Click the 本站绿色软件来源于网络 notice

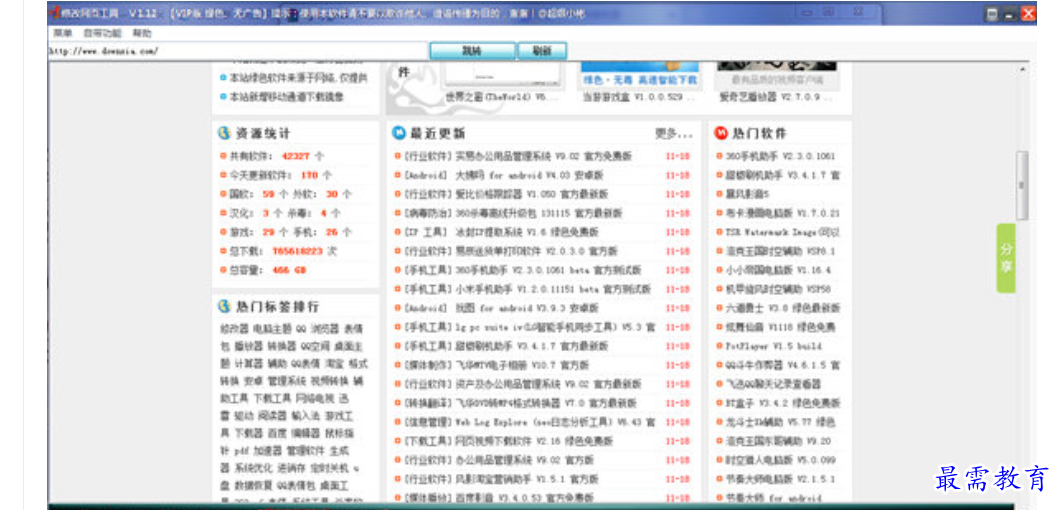coord(299,78)
